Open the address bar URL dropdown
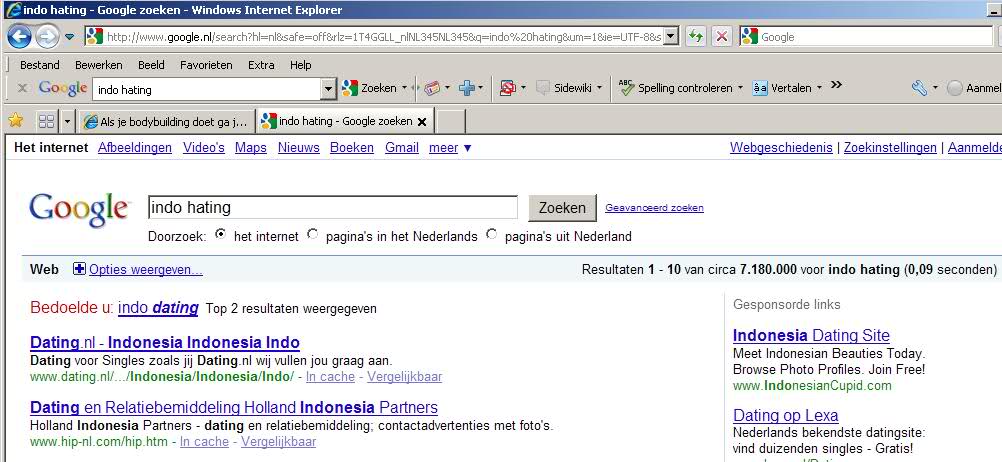Image resolution: width=1002 pixels, height=462 pixels. pos(670,37)
